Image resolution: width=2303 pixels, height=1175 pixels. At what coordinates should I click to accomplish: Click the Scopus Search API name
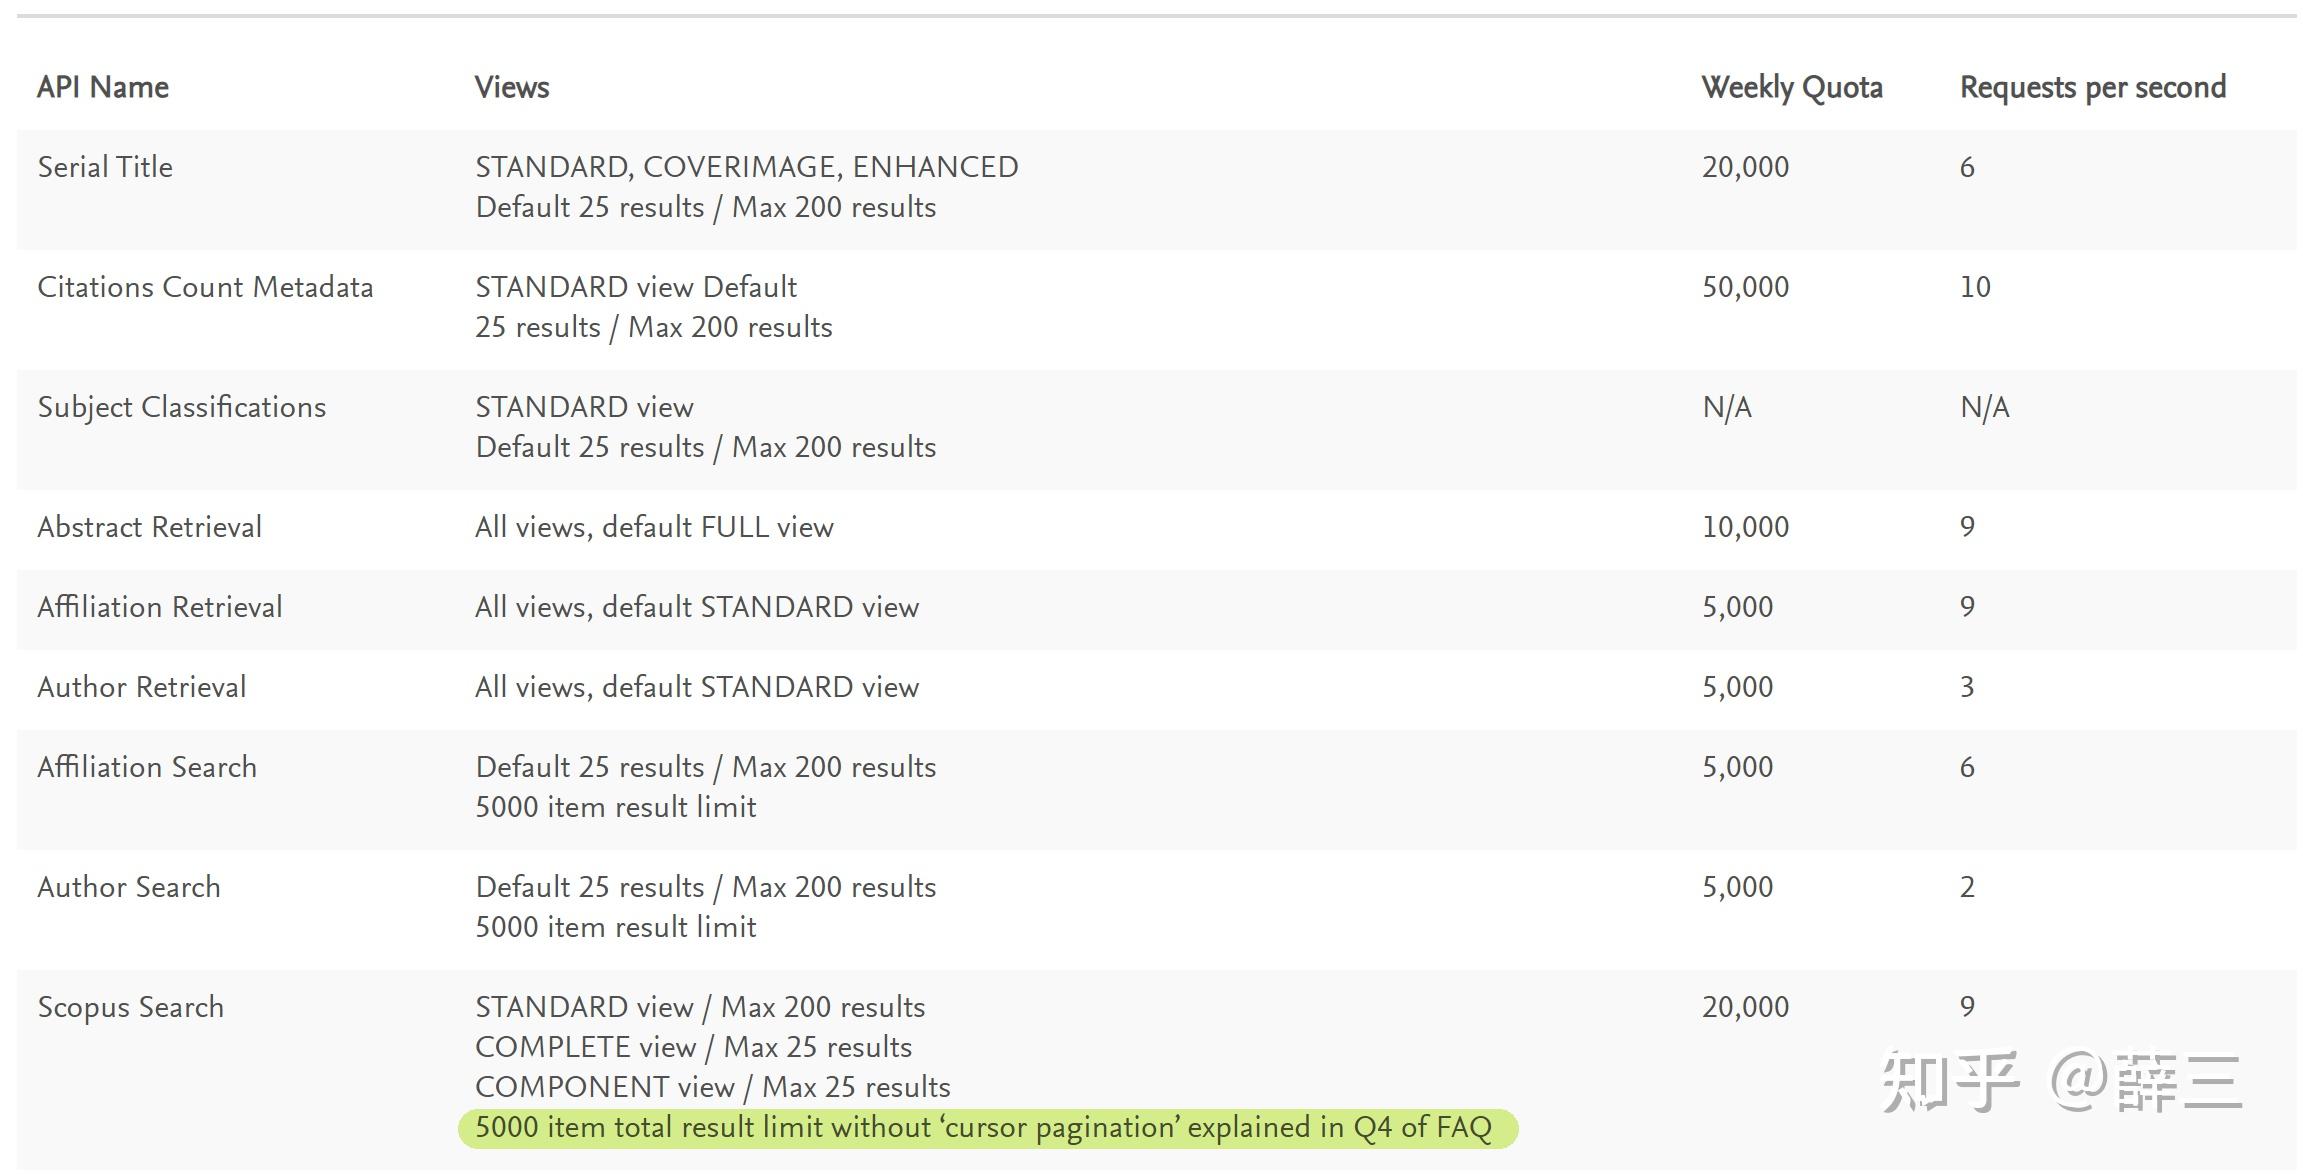point(131,1007)
